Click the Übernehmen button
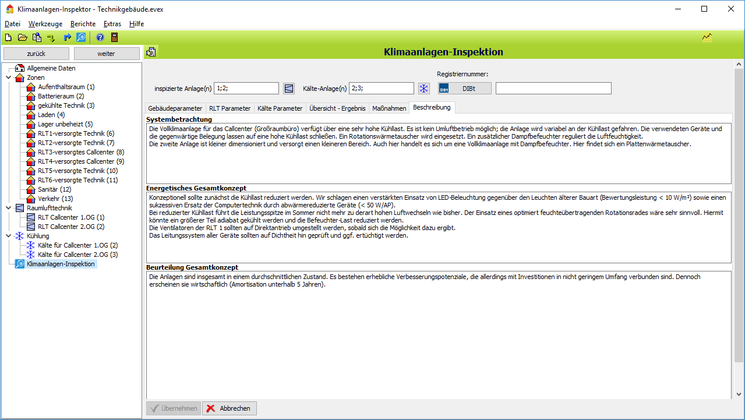The height and width of the screenshot is (420, 745). click(x=173, y=408)
